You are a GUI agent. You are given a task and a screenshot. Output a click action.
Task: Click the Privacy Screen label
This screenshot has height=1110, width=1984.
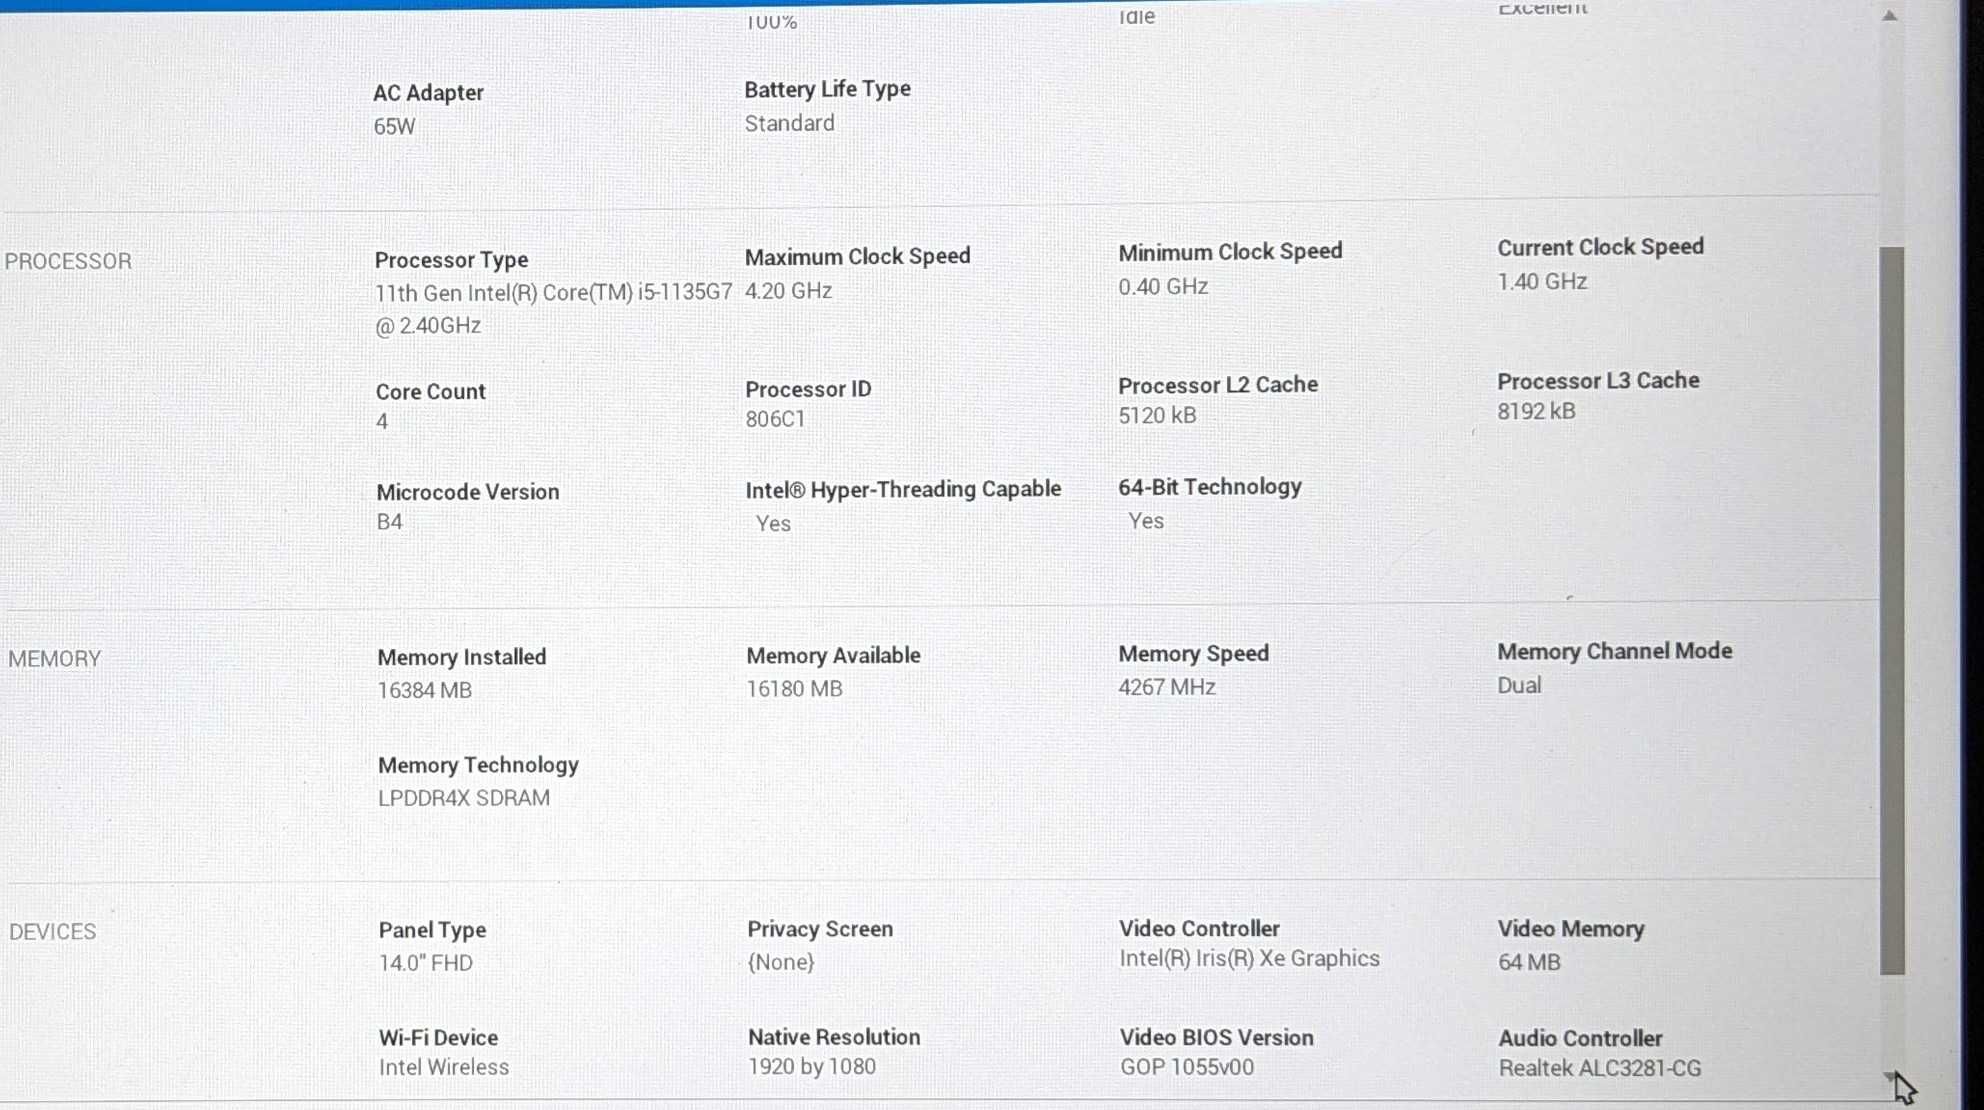coord(820,929)
